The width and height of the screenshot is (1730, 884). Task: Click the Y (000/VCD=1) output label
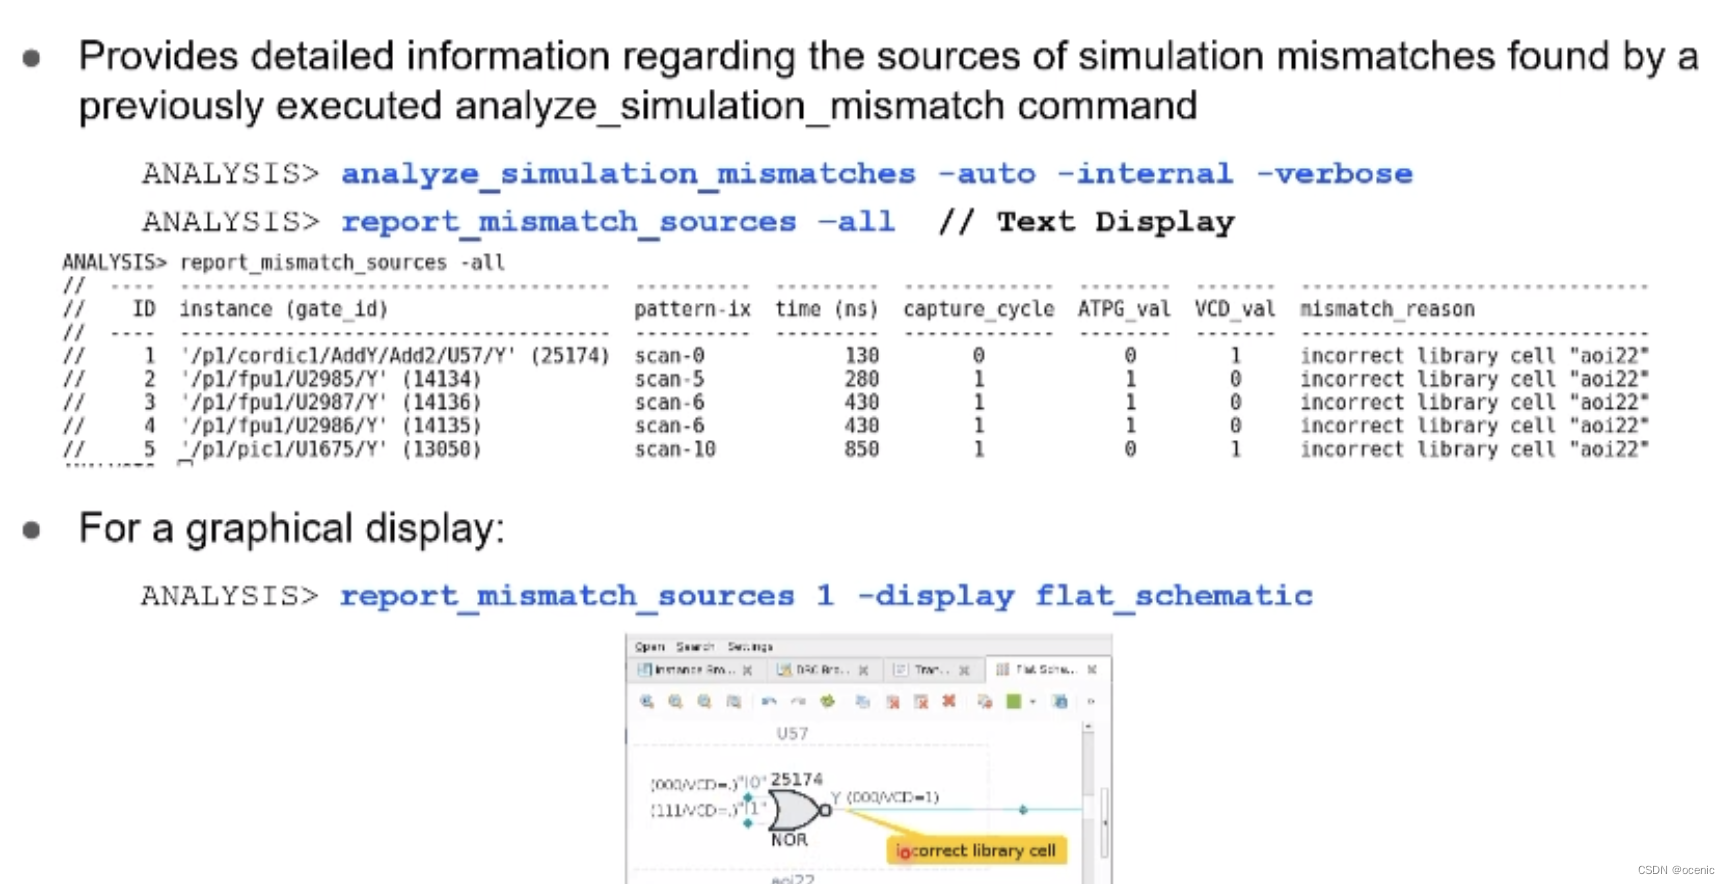click(x=884, y=797)
